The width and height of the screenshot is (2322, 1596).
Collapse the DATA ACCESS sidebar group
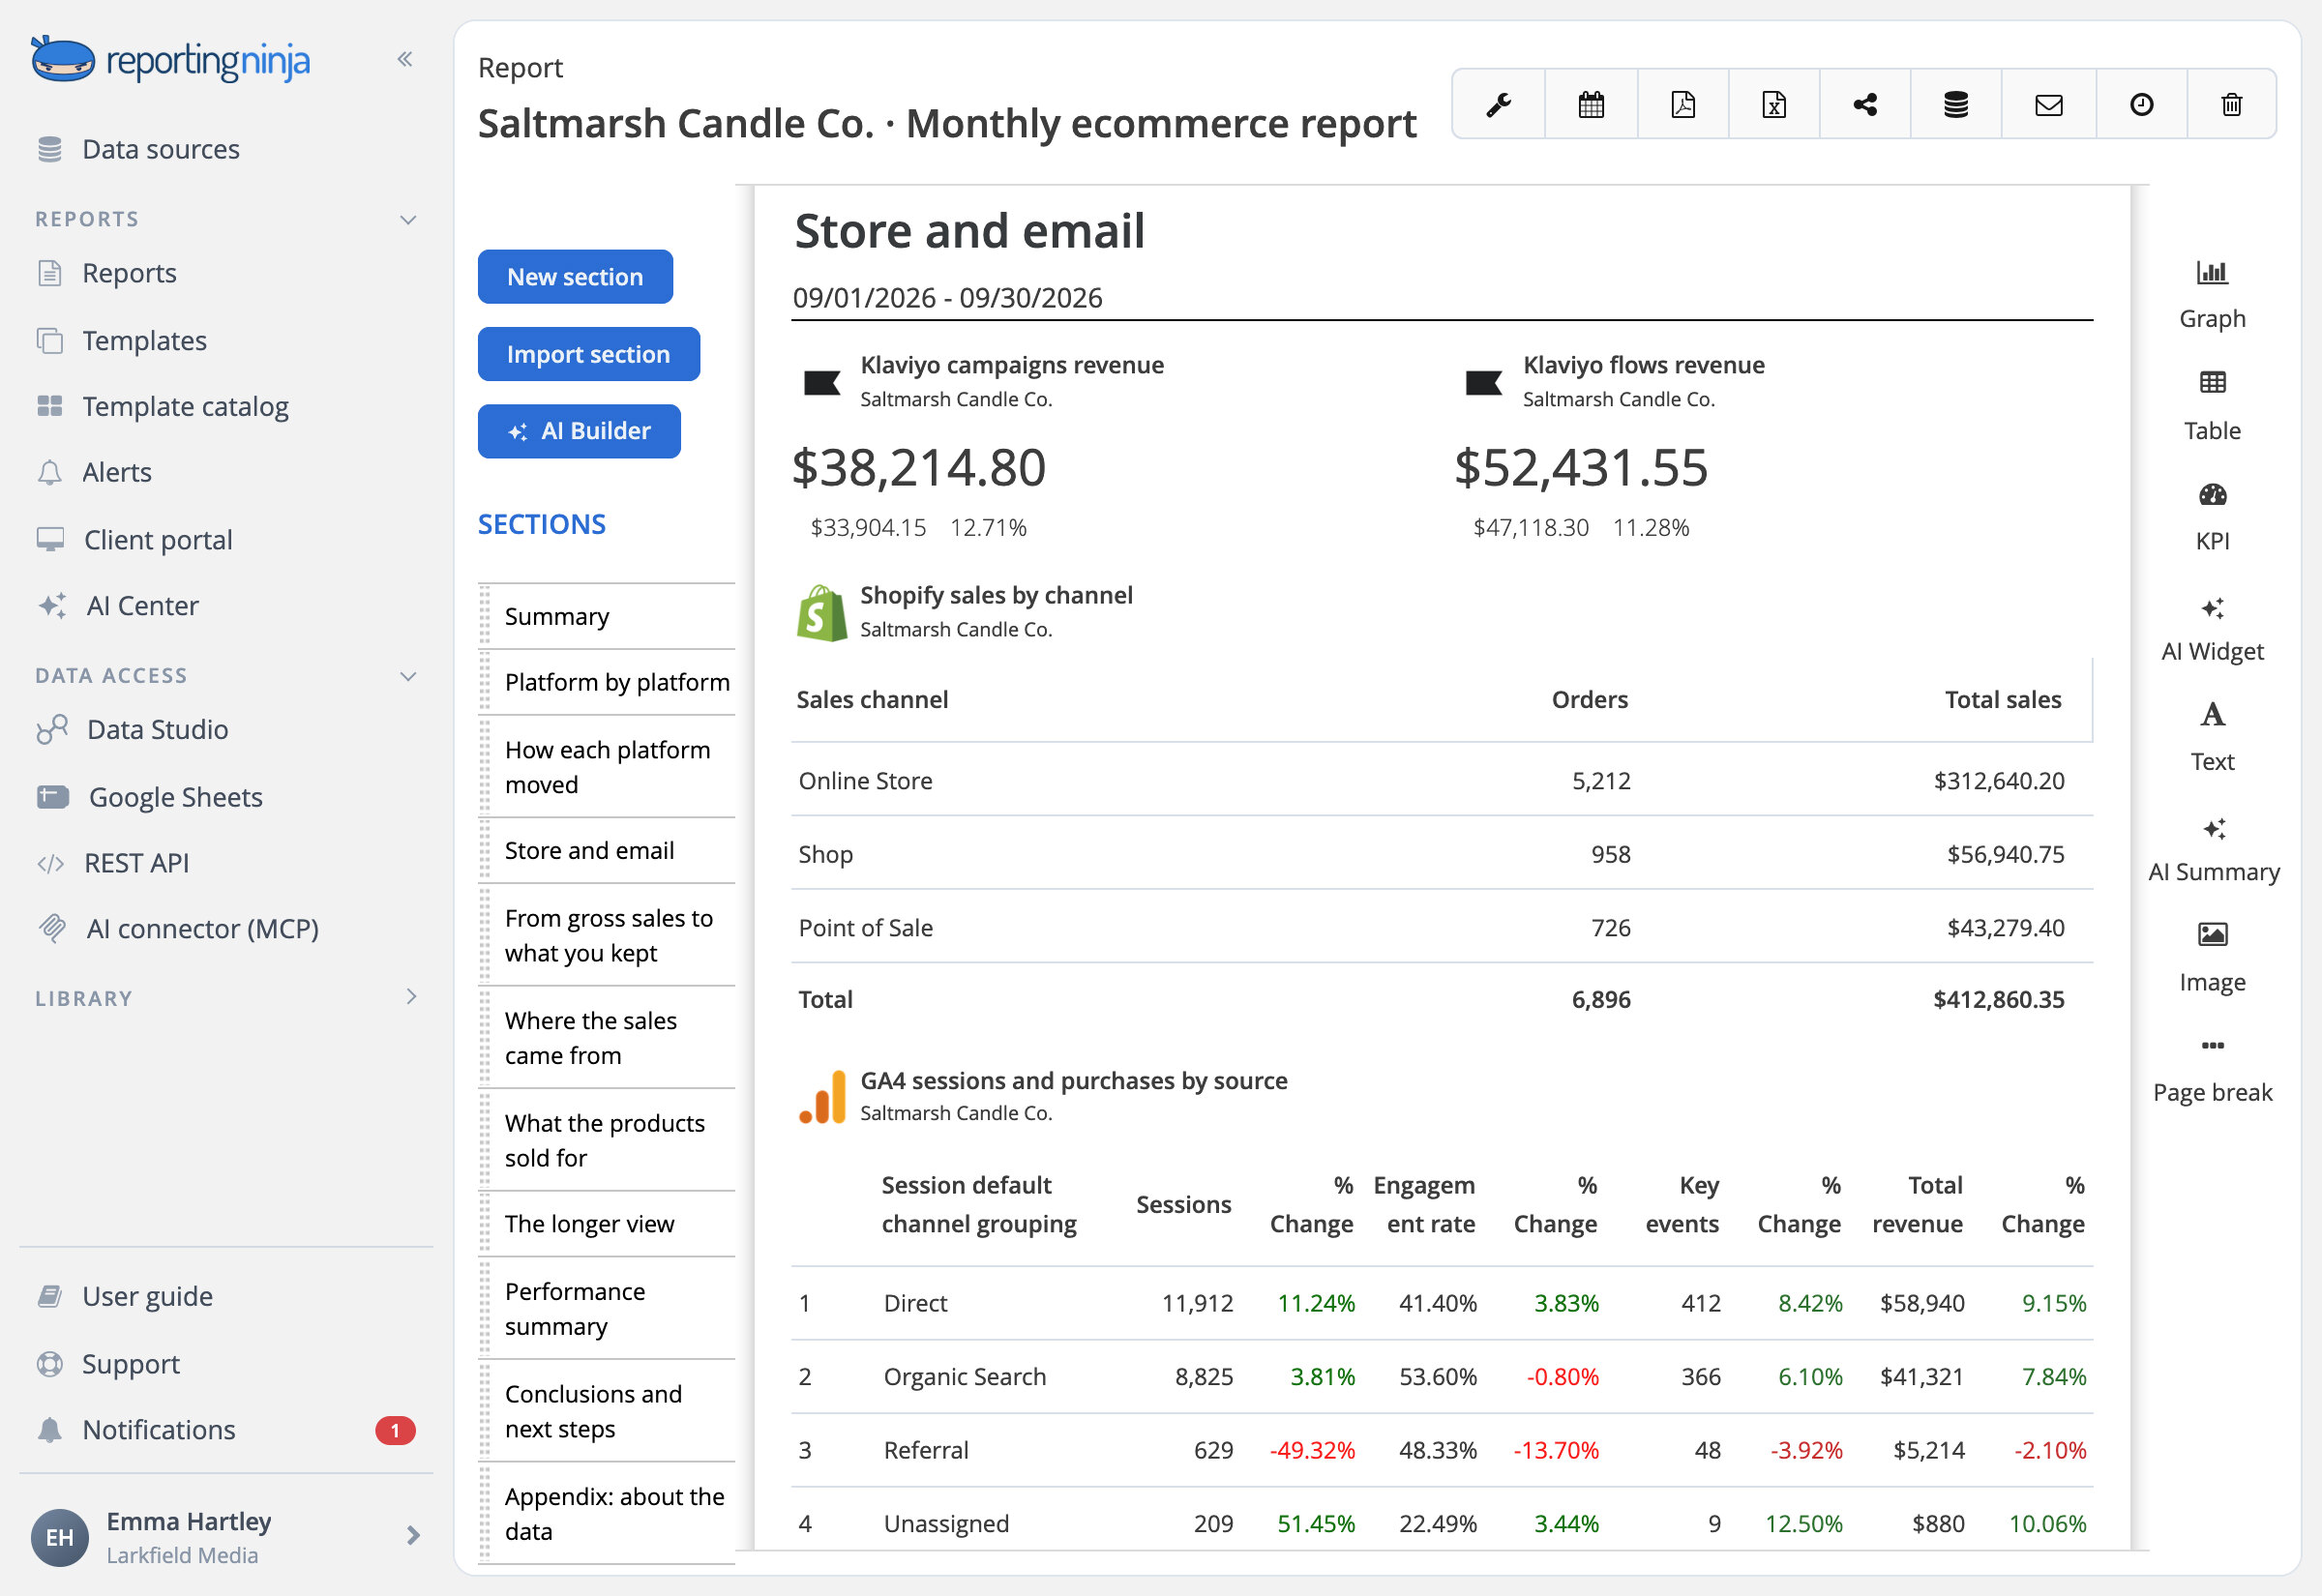coord(408,676)
